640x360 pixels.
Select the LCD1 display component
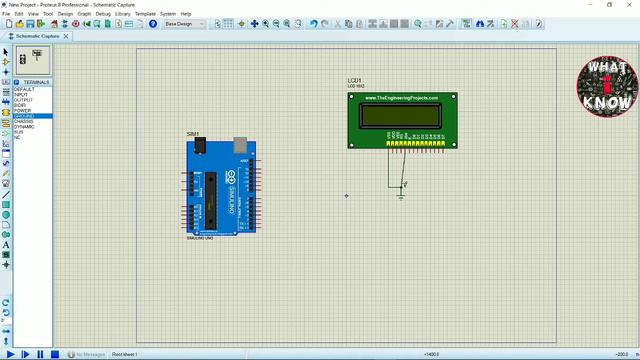[402, 120]
